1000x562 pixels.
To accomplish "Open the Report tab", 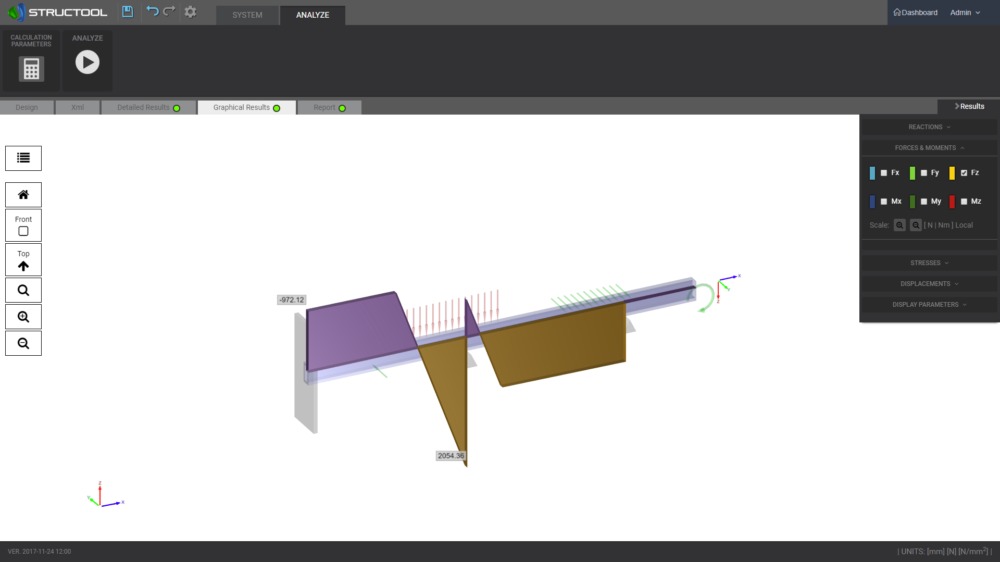I will [x=330, y=107].
